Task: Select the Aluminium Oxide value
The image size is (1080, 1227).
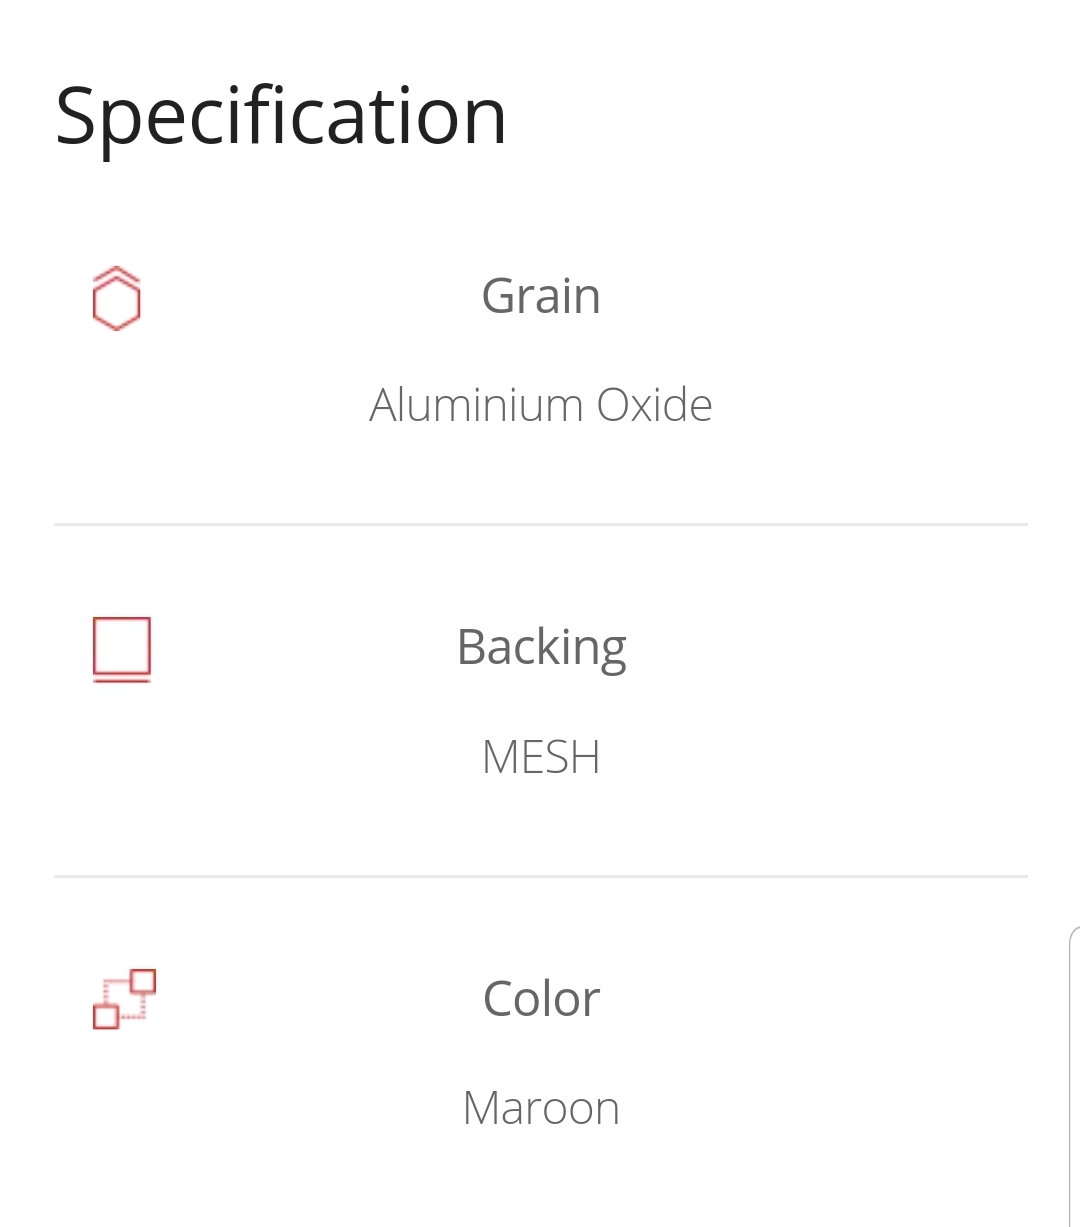Action: click(x=541, y=405)
